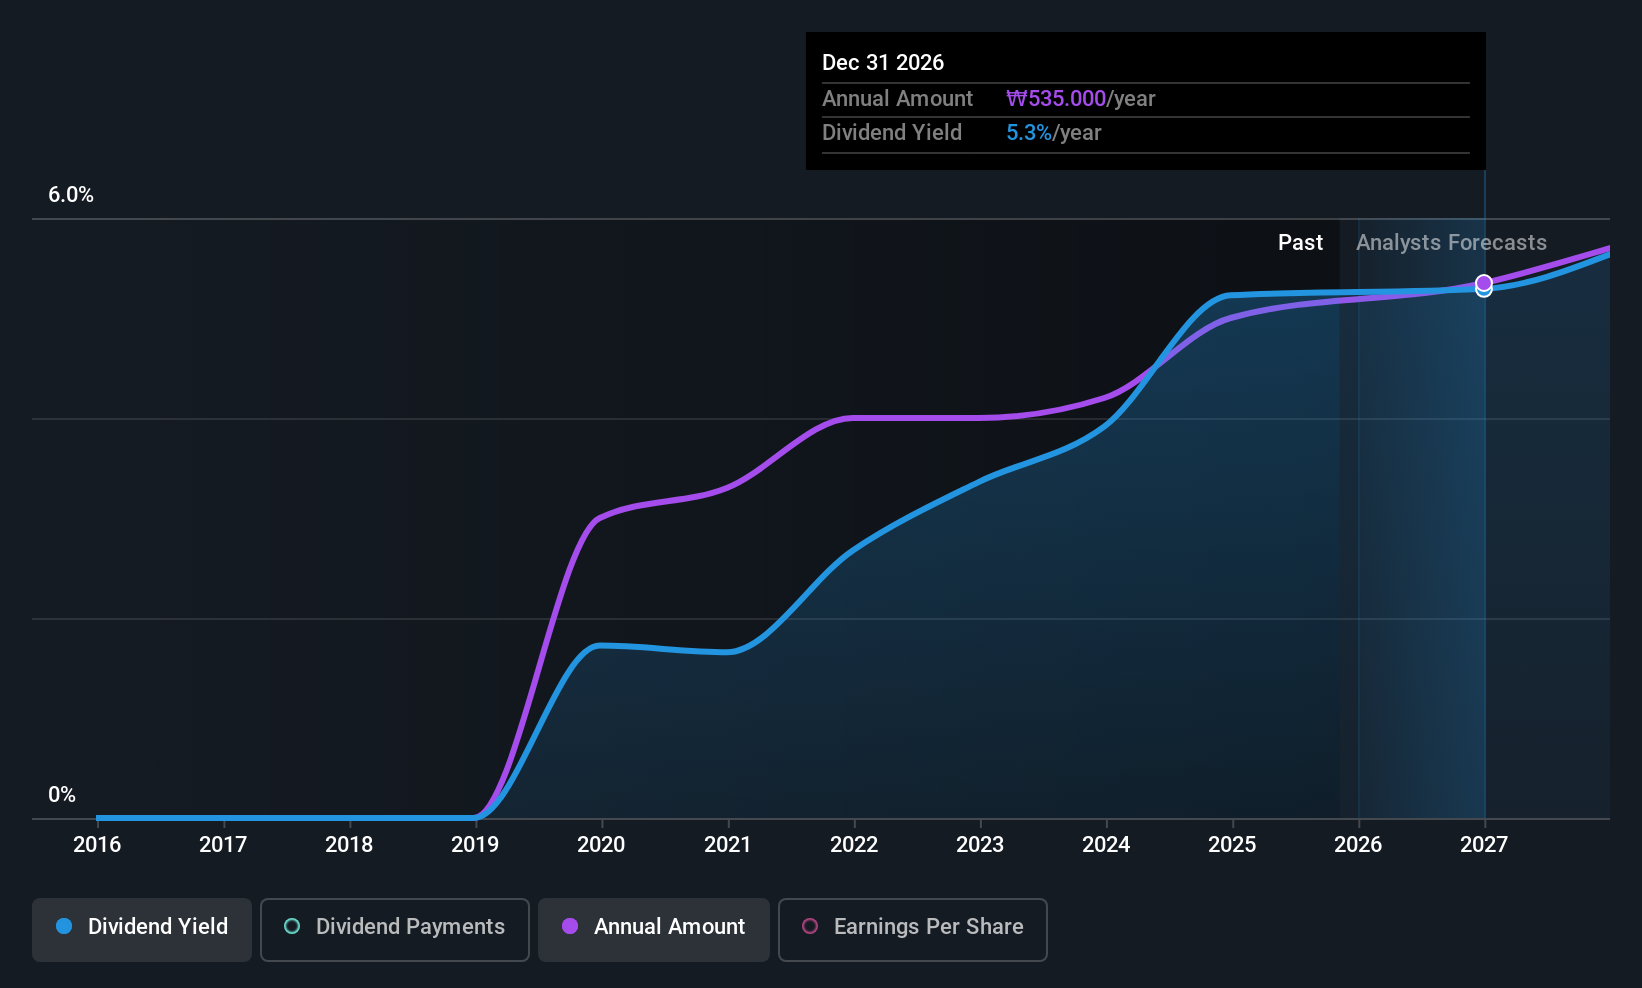
Task: Click the Dec 31 2026 tooltip header
Action: click(883, 63)
